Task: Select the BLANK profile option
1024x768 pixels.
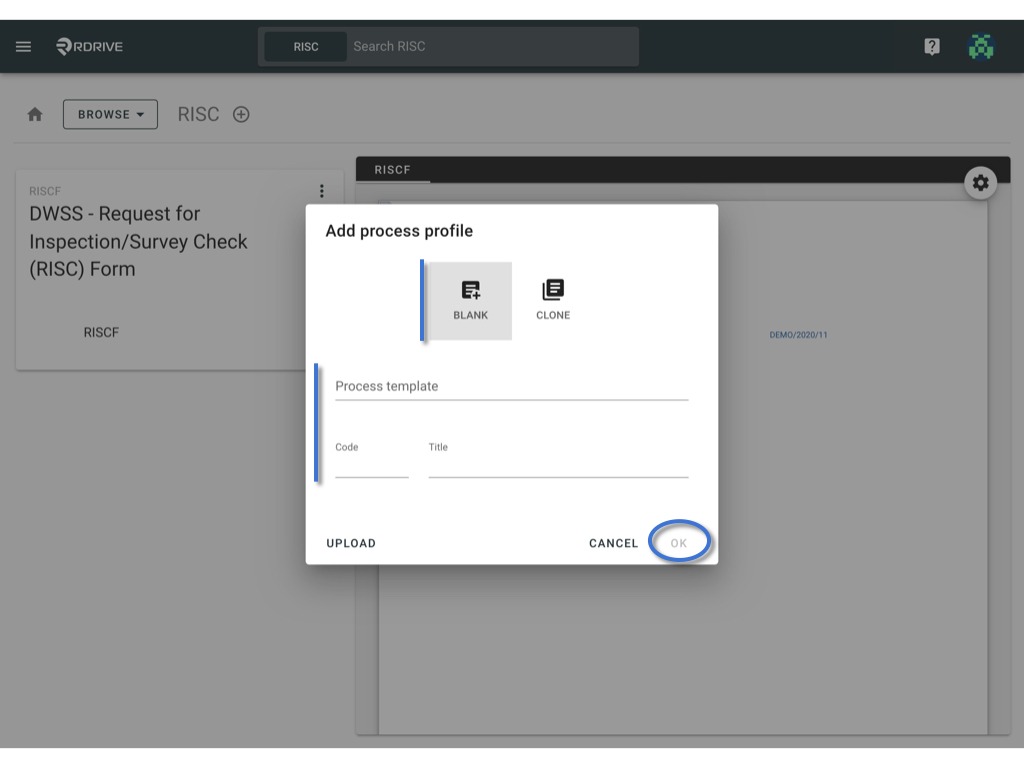Action: coord(470,300)
